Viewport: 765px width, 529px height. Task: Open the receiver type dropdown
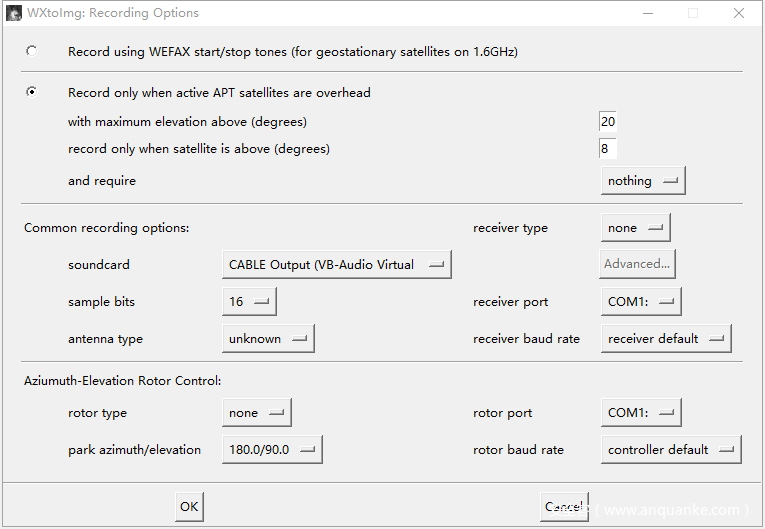[x=635, y=228]
